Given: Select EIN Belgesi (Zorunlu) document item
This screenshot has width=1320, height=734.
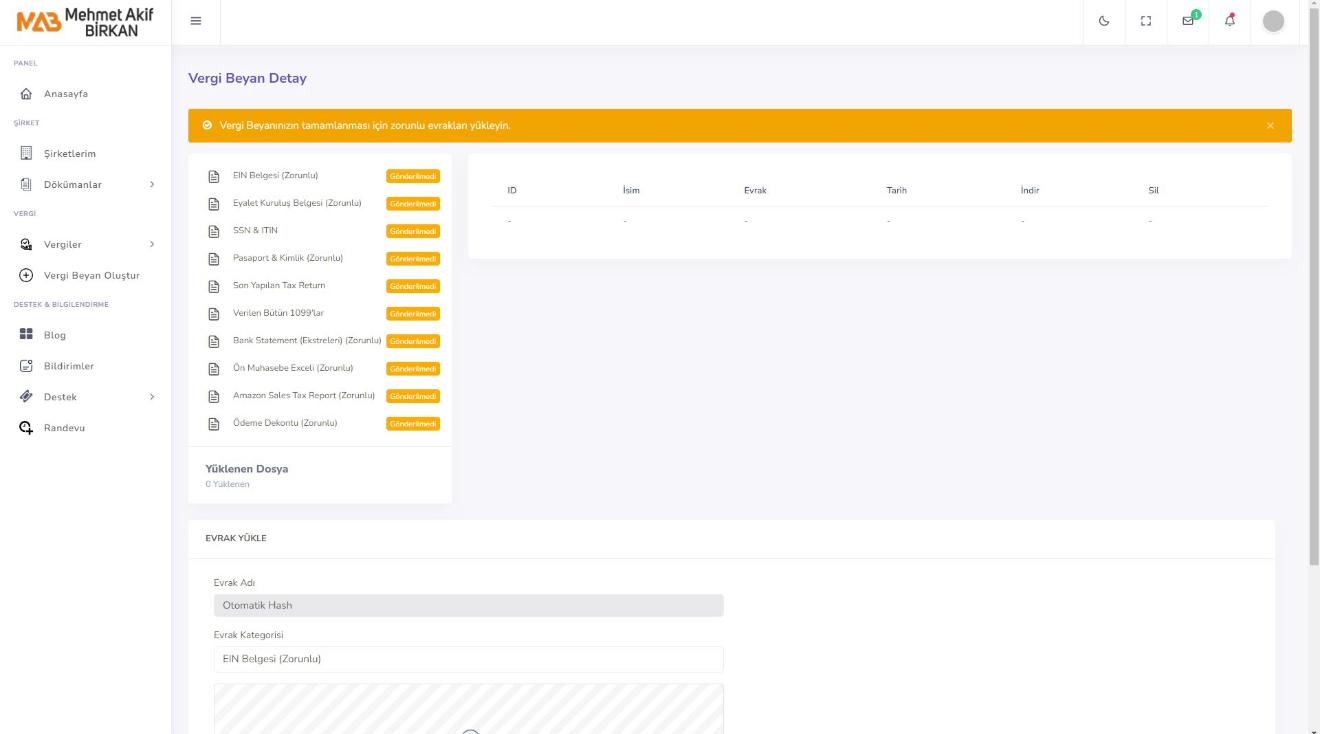Looking at the screenshot, I should 275,176.
